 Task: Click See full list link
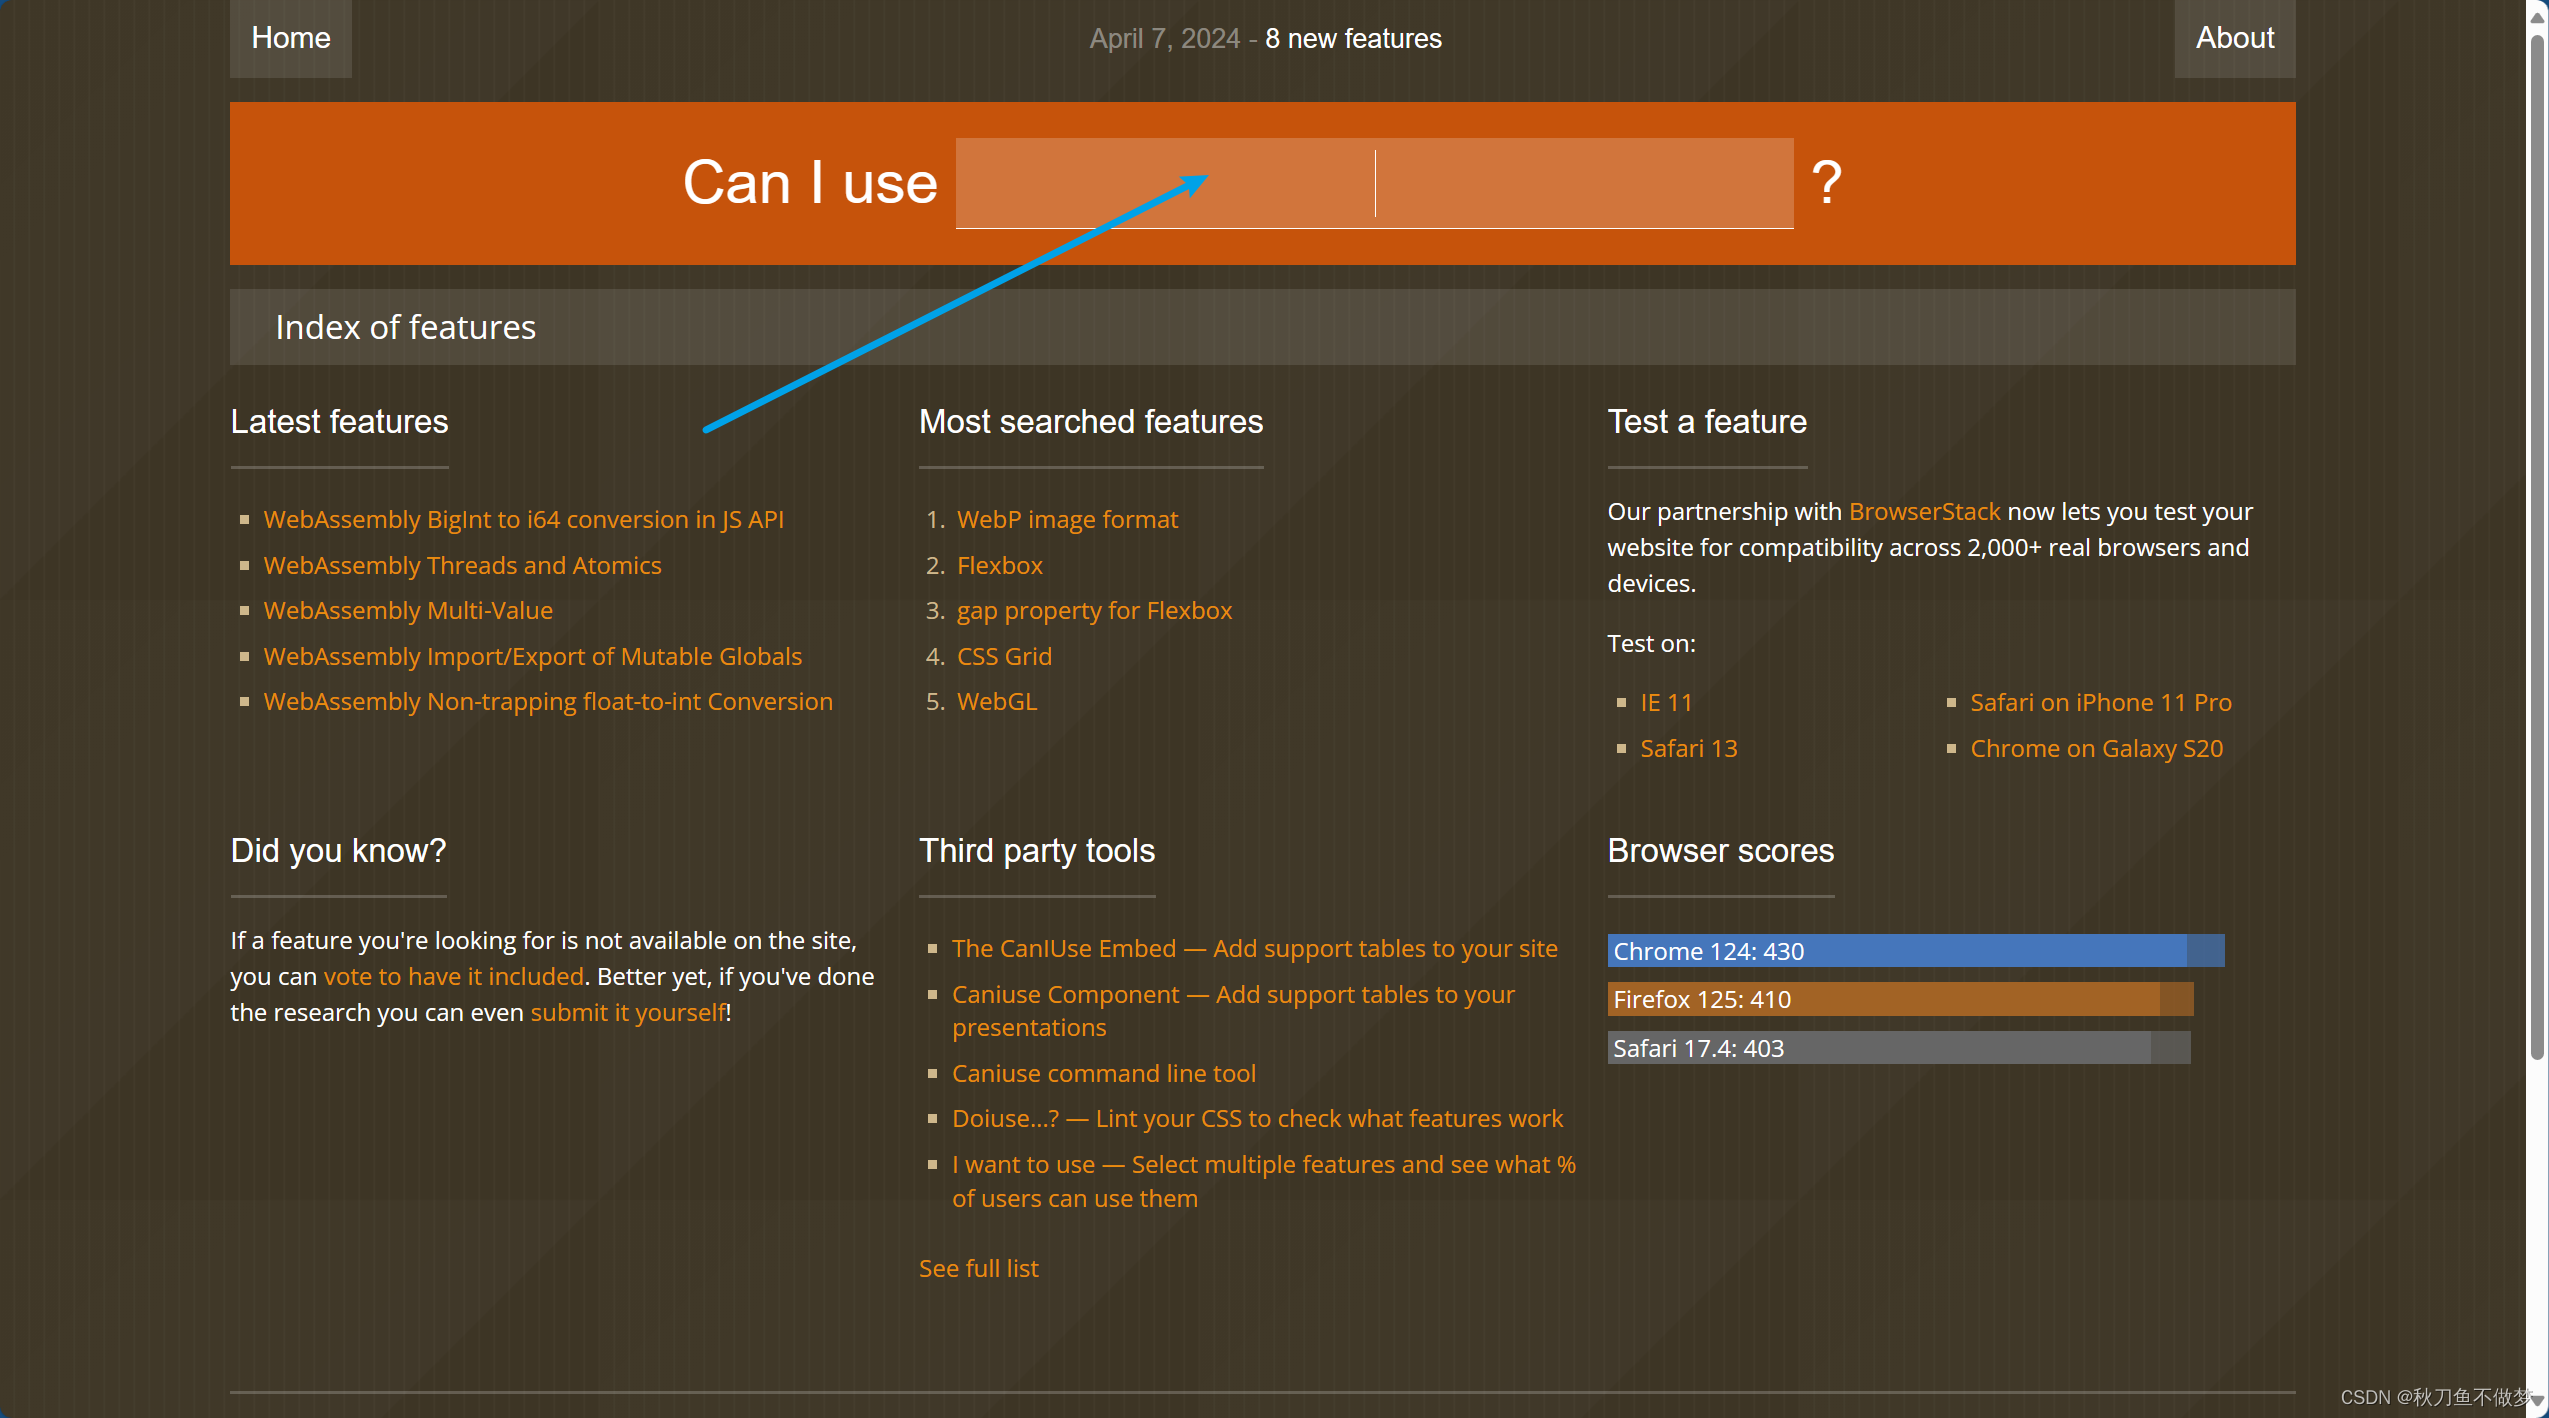(x=978, y=1268)
